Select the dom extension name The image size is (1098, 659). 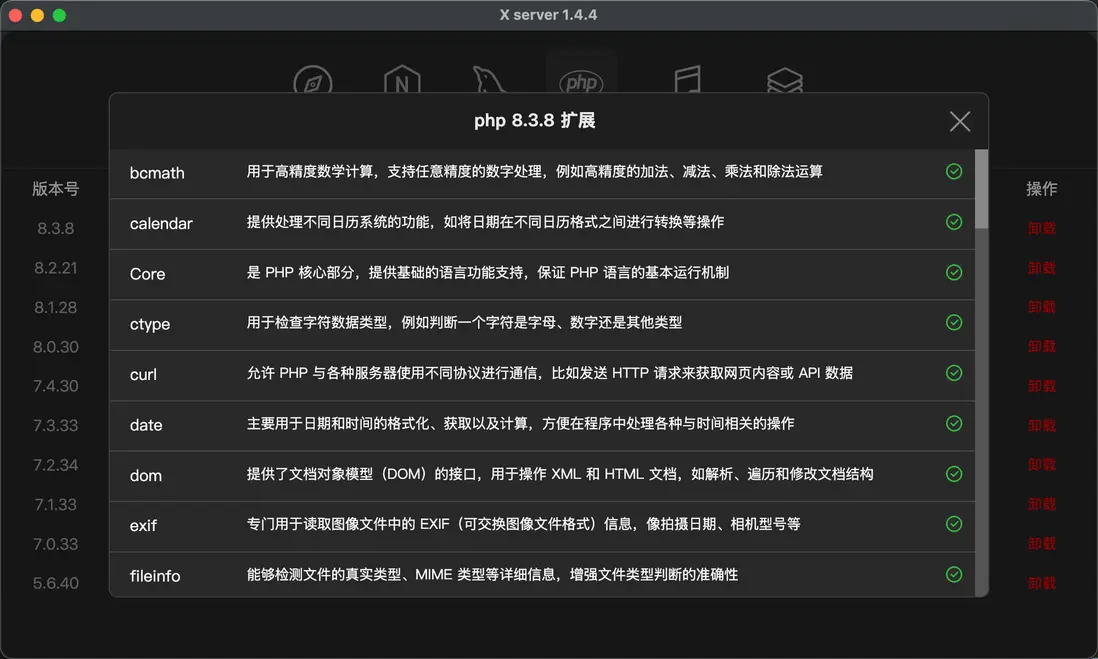[x=146, y=476]
